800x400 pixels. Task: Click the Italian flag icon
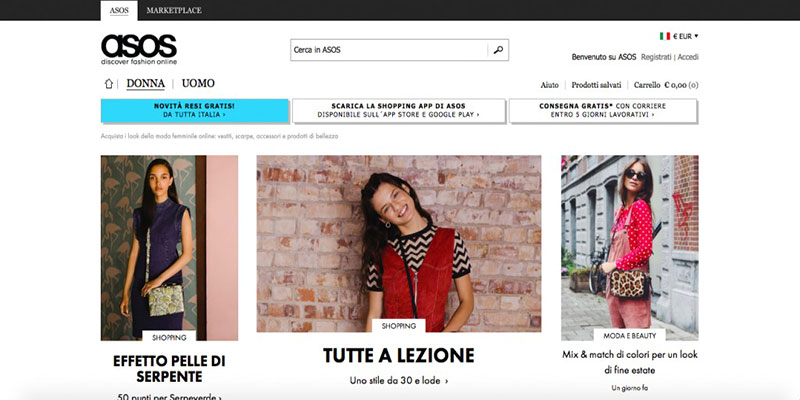665,36
